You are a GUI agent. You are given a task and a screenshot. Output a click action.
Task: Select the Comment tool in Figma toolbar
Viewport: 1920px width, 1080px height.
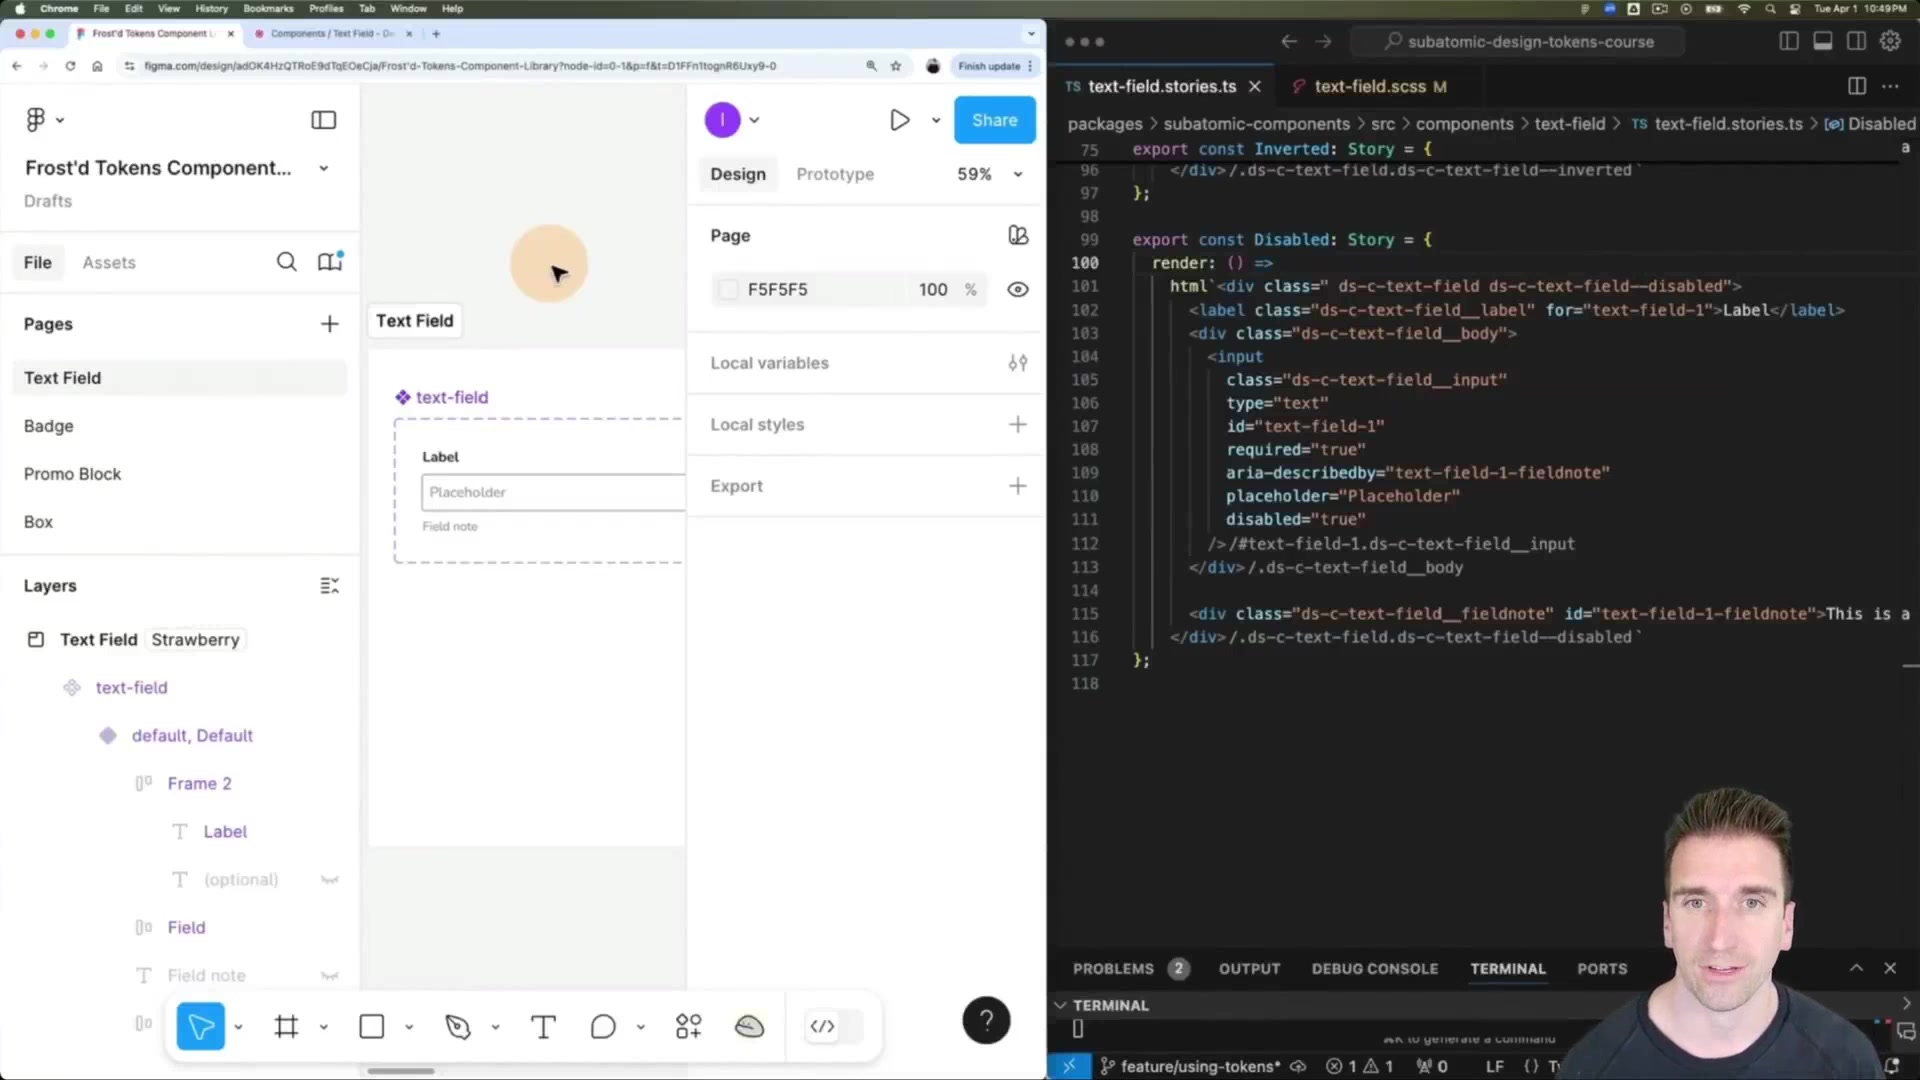pyautogui.click(x=603, y=1026)
